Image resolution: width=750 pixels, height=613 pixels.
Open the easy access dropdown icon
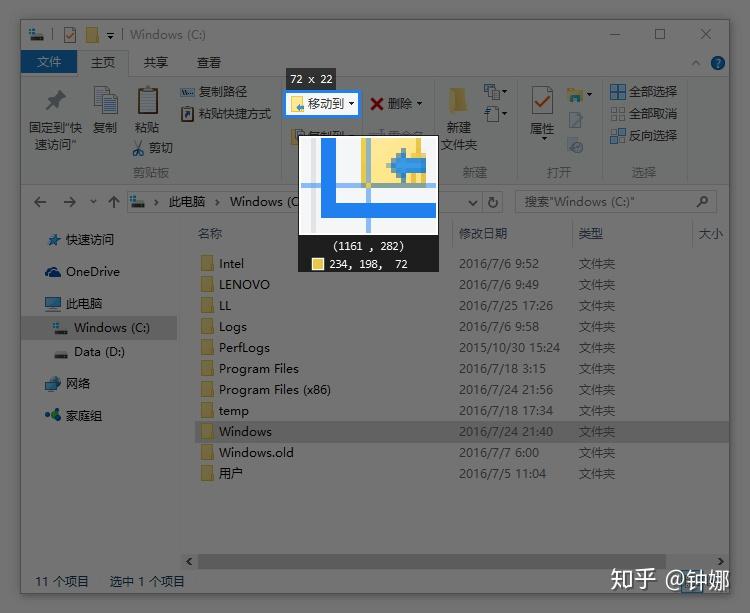495,114
